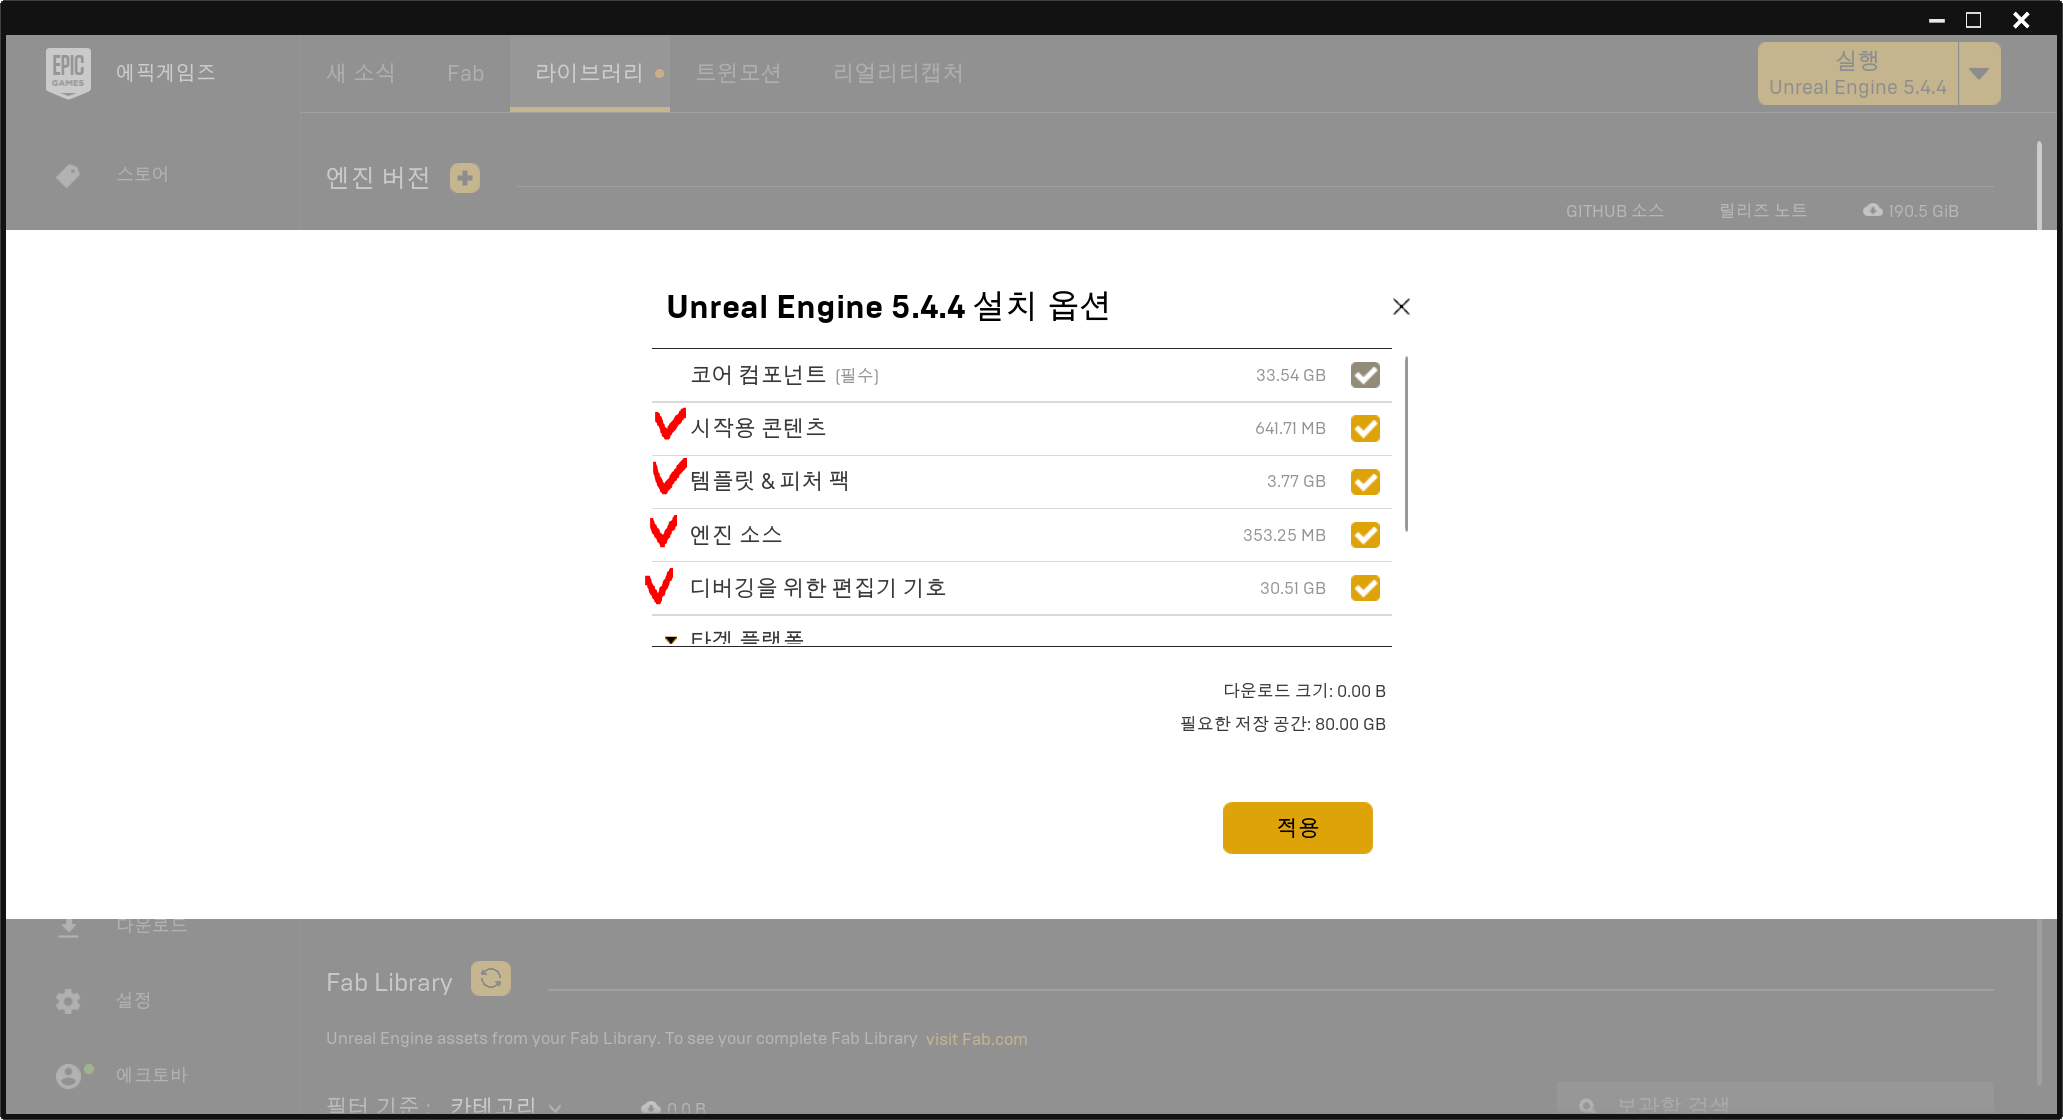Click the store tag icon in sidebar
The width and height of the screenshot is (2063, 1120).
68,176
